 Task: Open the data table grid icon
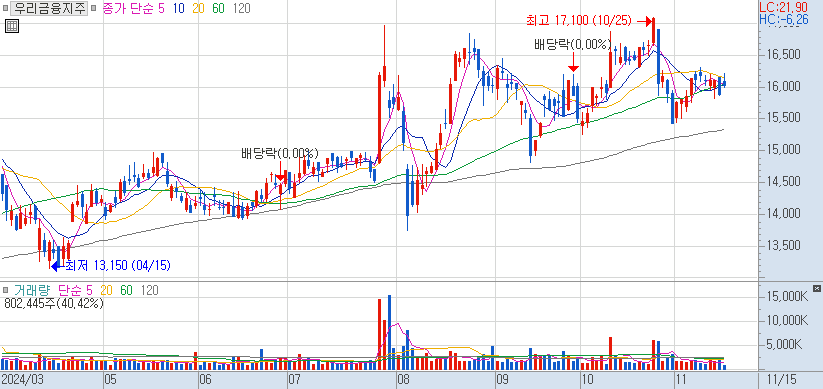(x=12, y=25)
